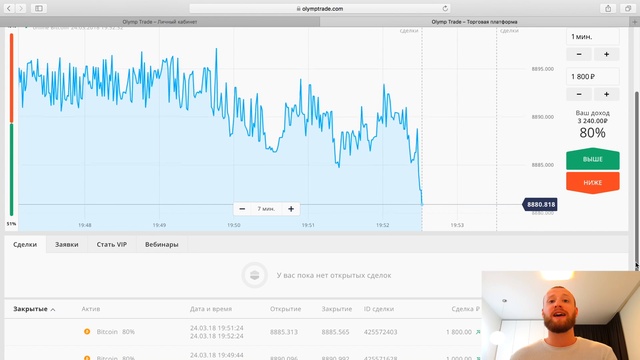The height and width of the screenshot is (360, 640).
Task: Click deal ID 425572403
Action: [380, 332]
